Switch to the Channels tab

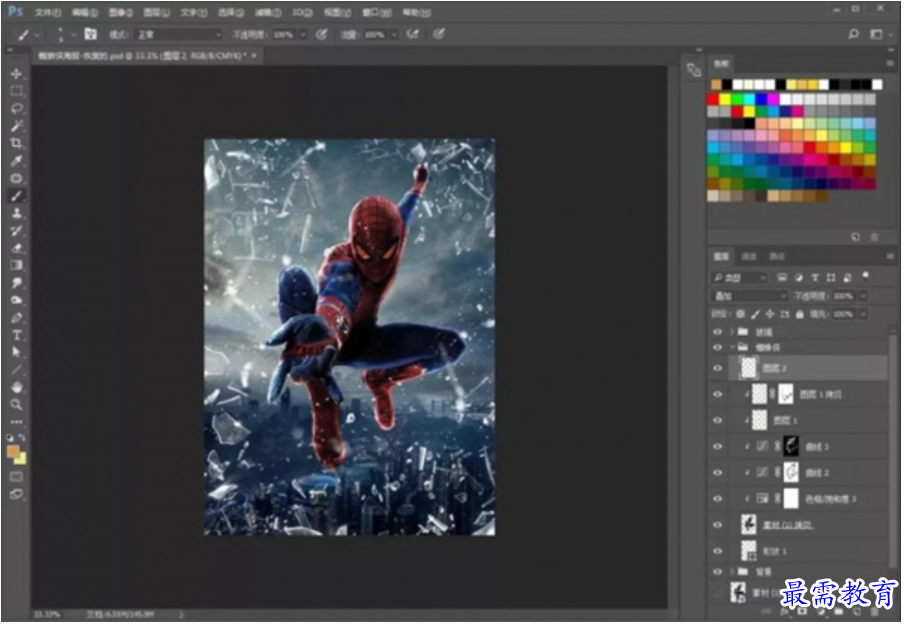tap(748, 256)
